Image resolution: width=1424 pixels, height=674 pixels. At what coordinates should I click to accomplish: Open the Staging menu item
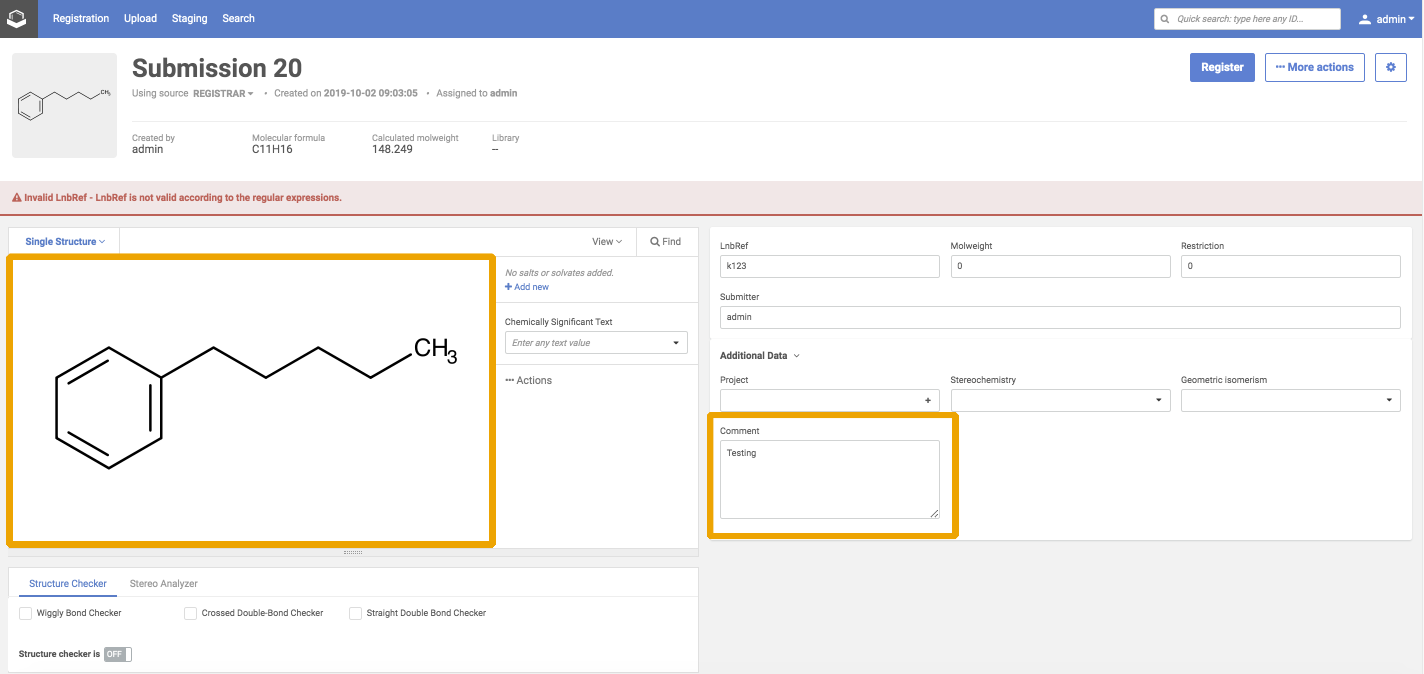(189, 18)
